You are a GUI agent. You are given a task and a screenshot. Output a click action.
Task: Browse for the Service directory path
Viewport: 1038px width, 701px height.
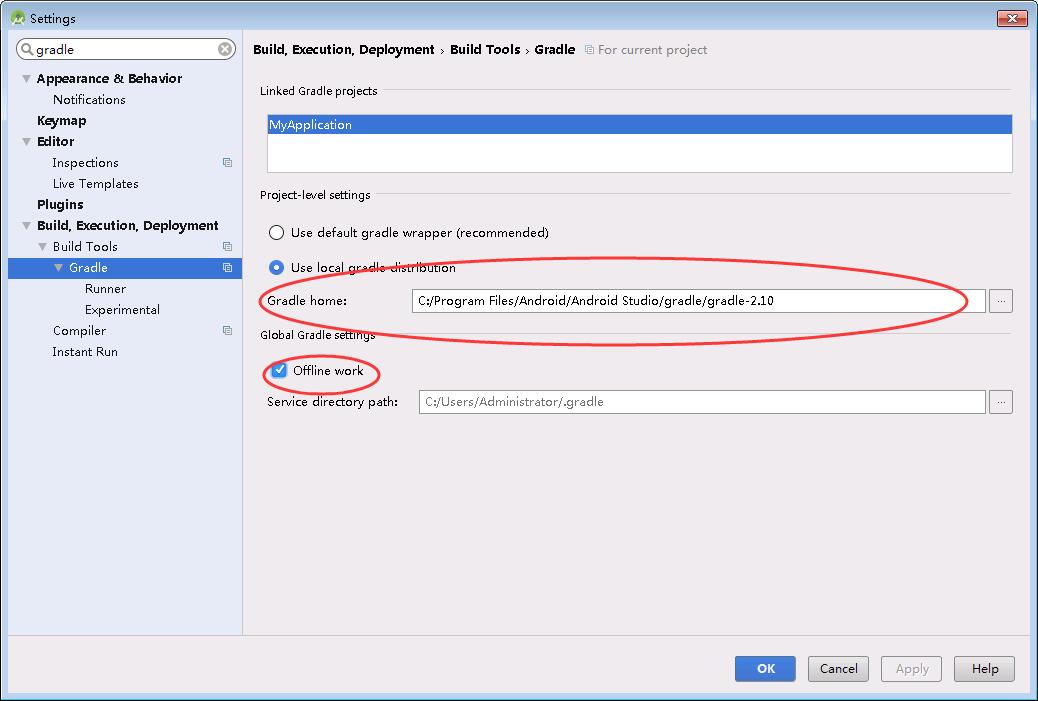[1000, 402]
